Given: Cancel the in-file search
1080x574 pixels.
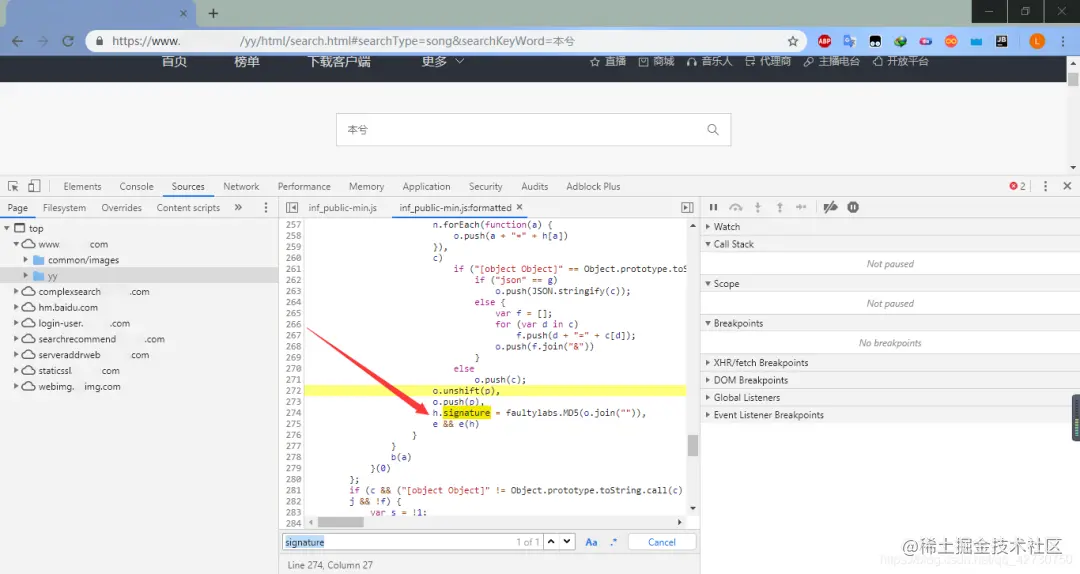Looking at the screenshot, I should coord(662,542).
